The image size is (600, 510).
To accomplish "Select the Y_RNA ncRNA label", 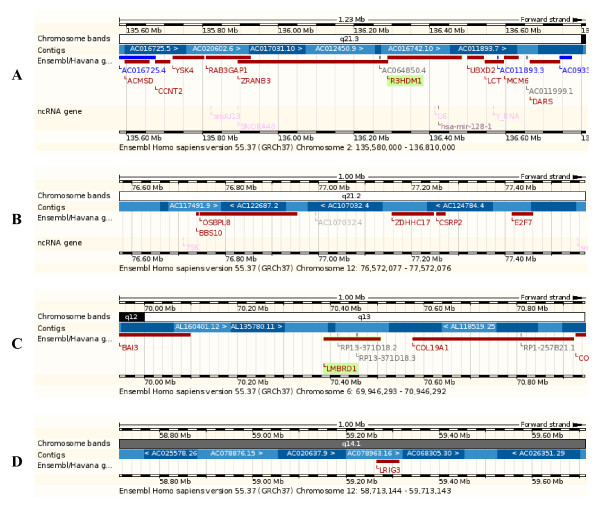I will (x=508, y=116).
